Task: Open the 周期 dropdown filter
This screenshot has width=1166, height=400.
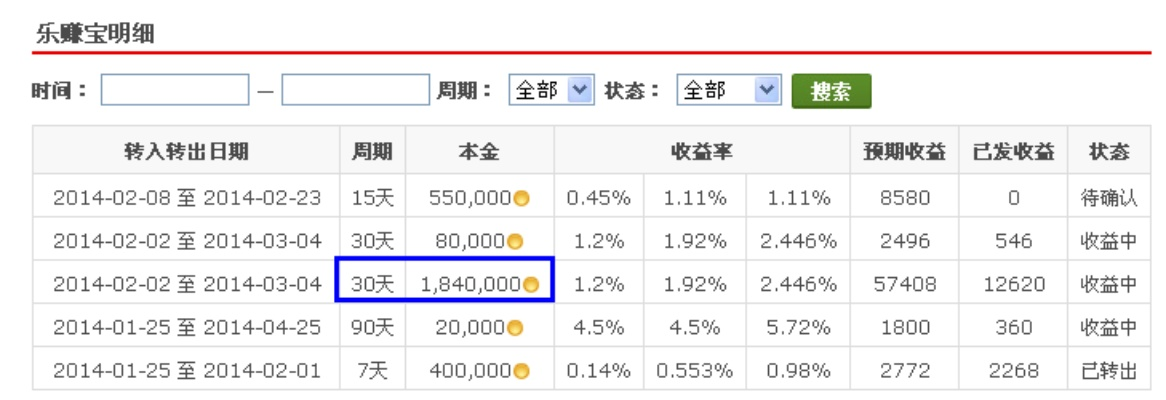Action: 552,91
